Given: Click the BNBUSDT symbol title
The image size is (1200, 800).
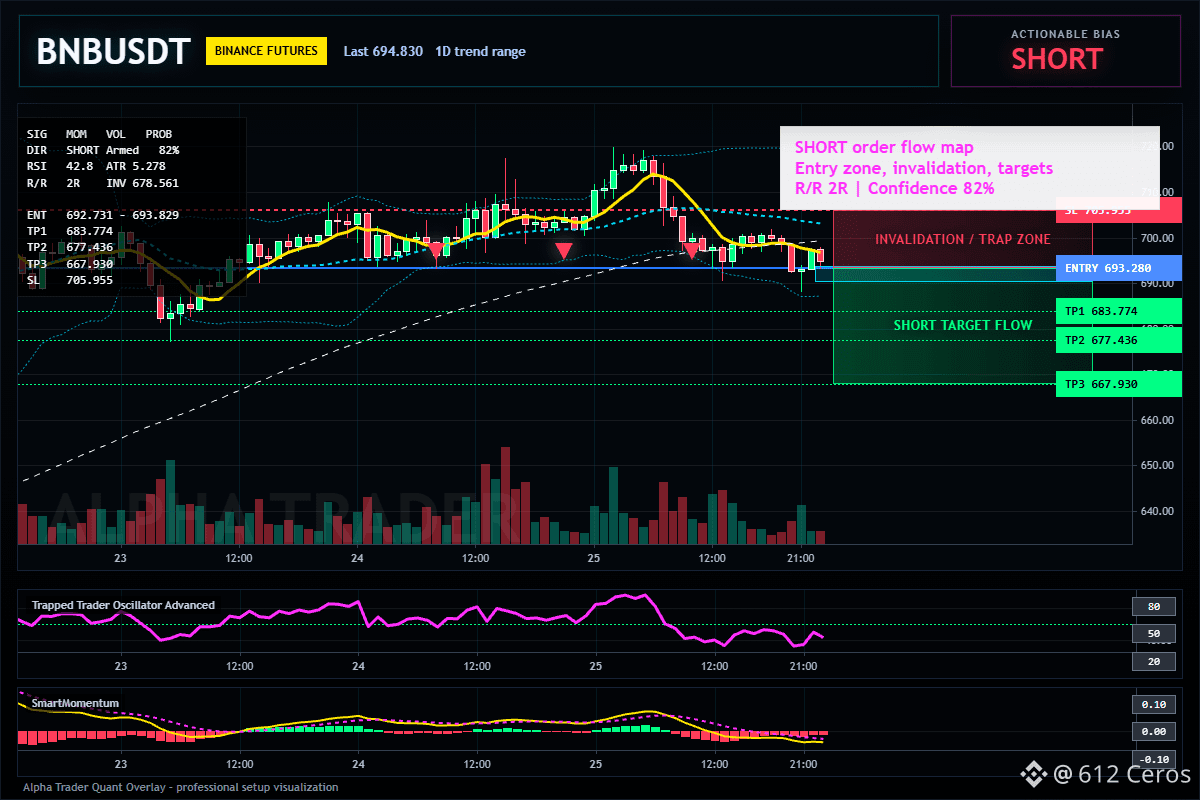Looking at the screenshot, I should 113,51.
